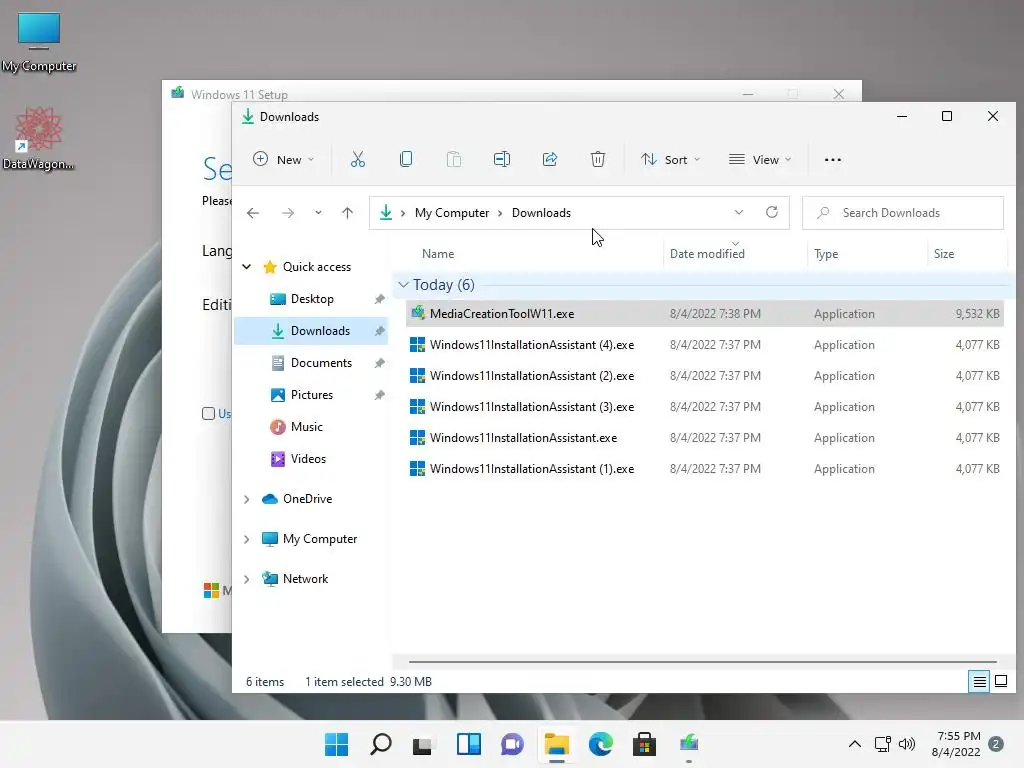Unpin Pictures from Quick access
1024x768 pixels.
[x=379, y=395]
